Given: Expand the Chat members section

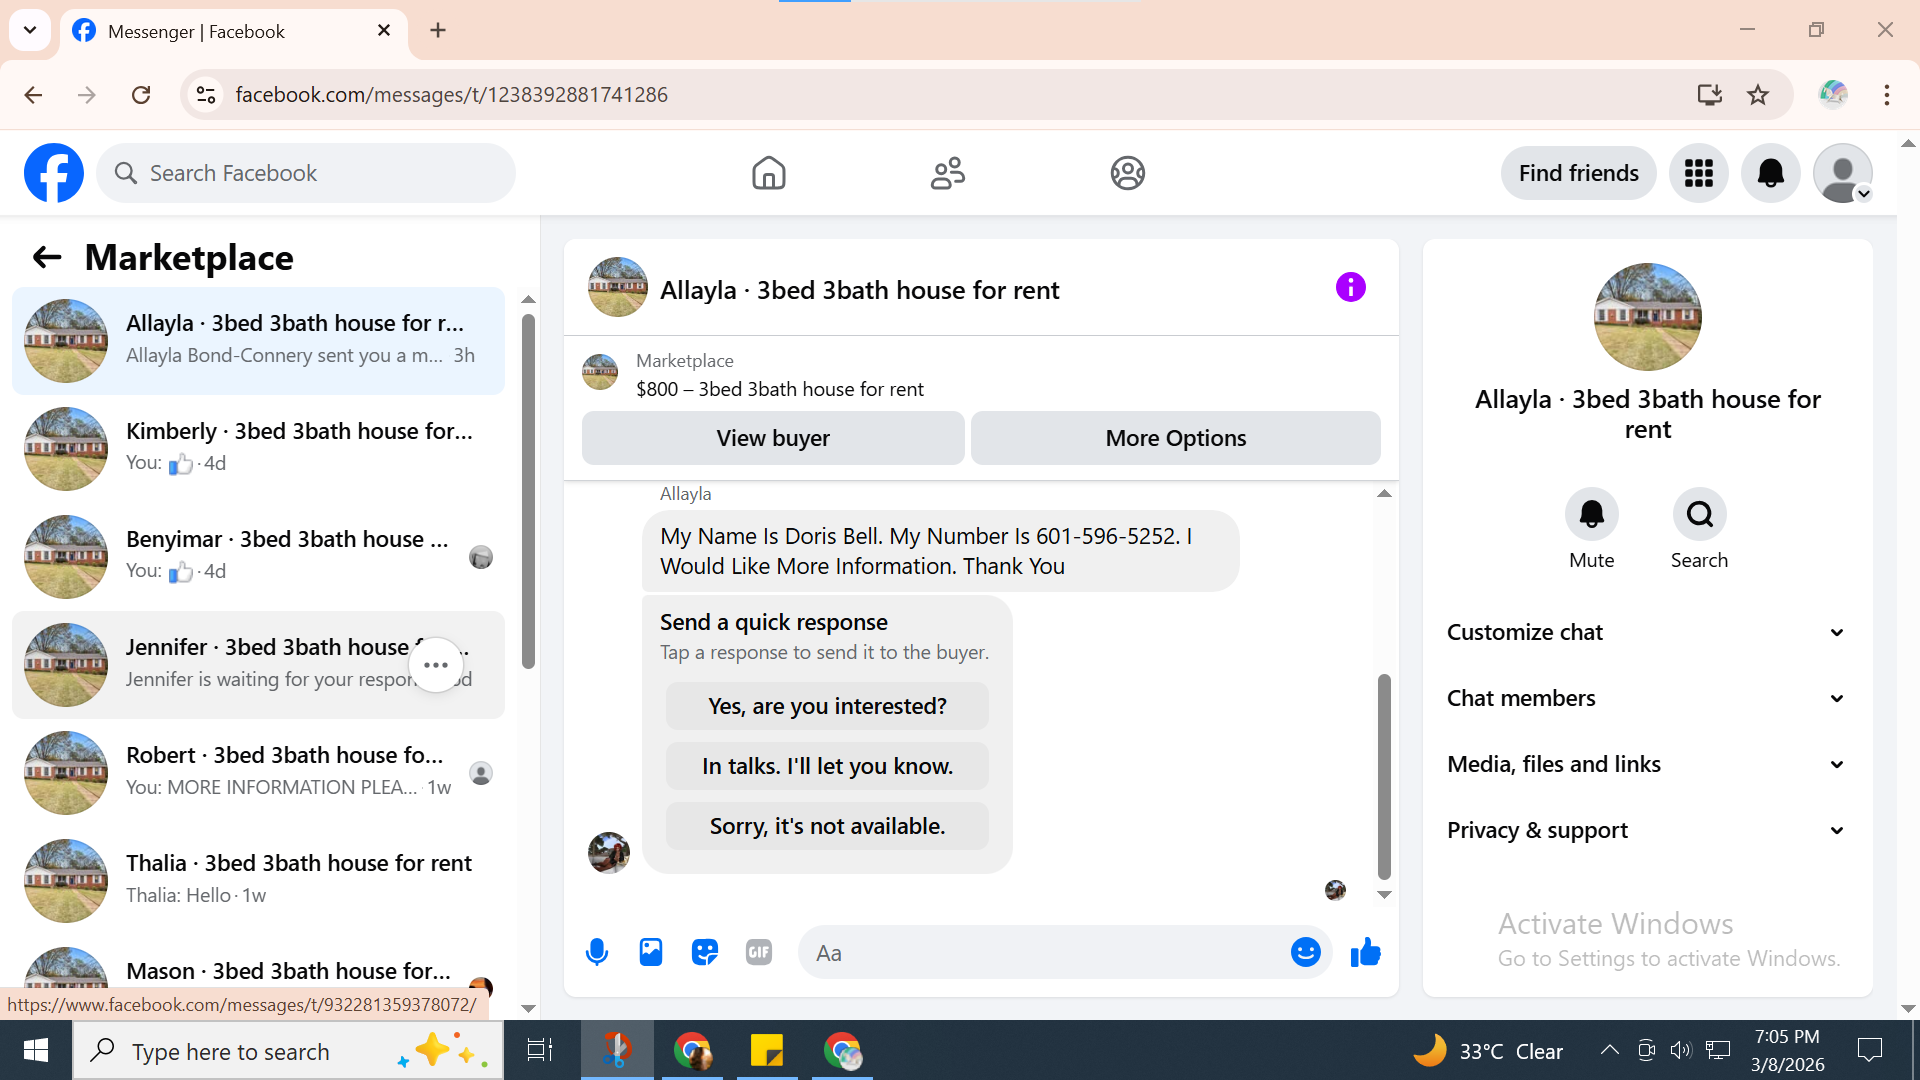Looking at the screenshot, I should (1646, 698).
